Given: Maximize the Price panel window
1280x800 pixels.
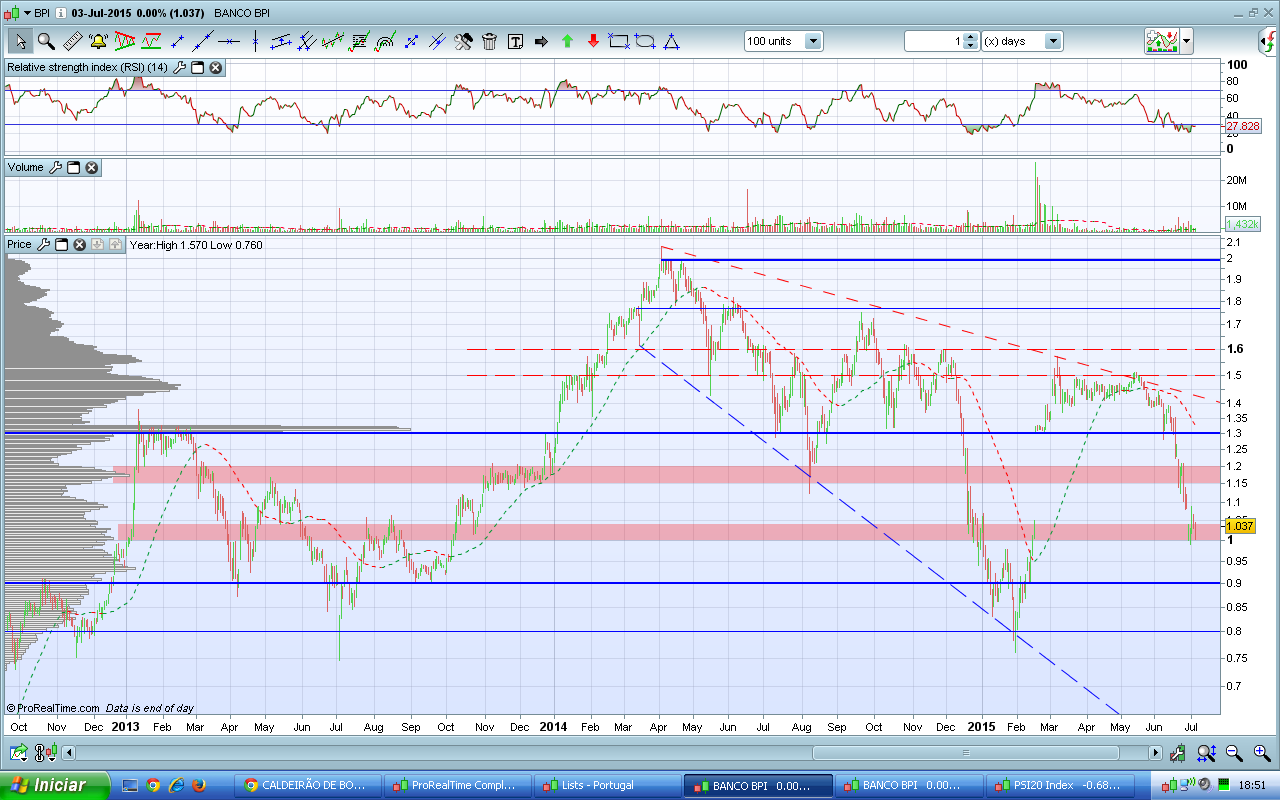Looking at the screenshot, I should 62,244.
